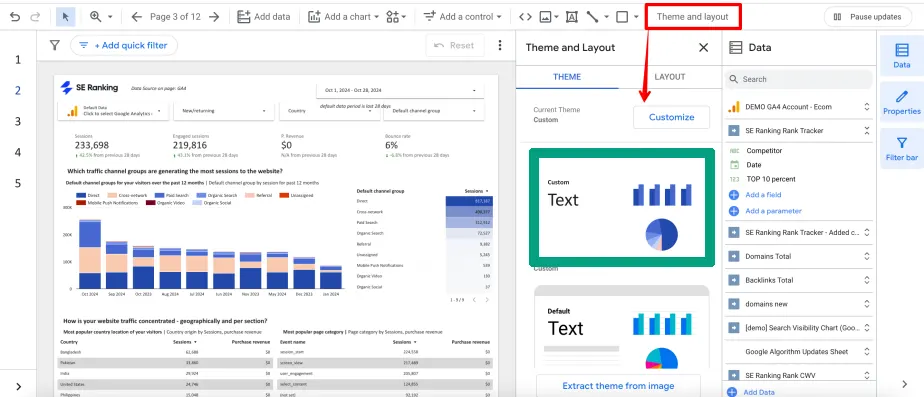This screenshot has width=924, height=397.
Task: Open the three-dot more options menu
Action: point(500,45)
